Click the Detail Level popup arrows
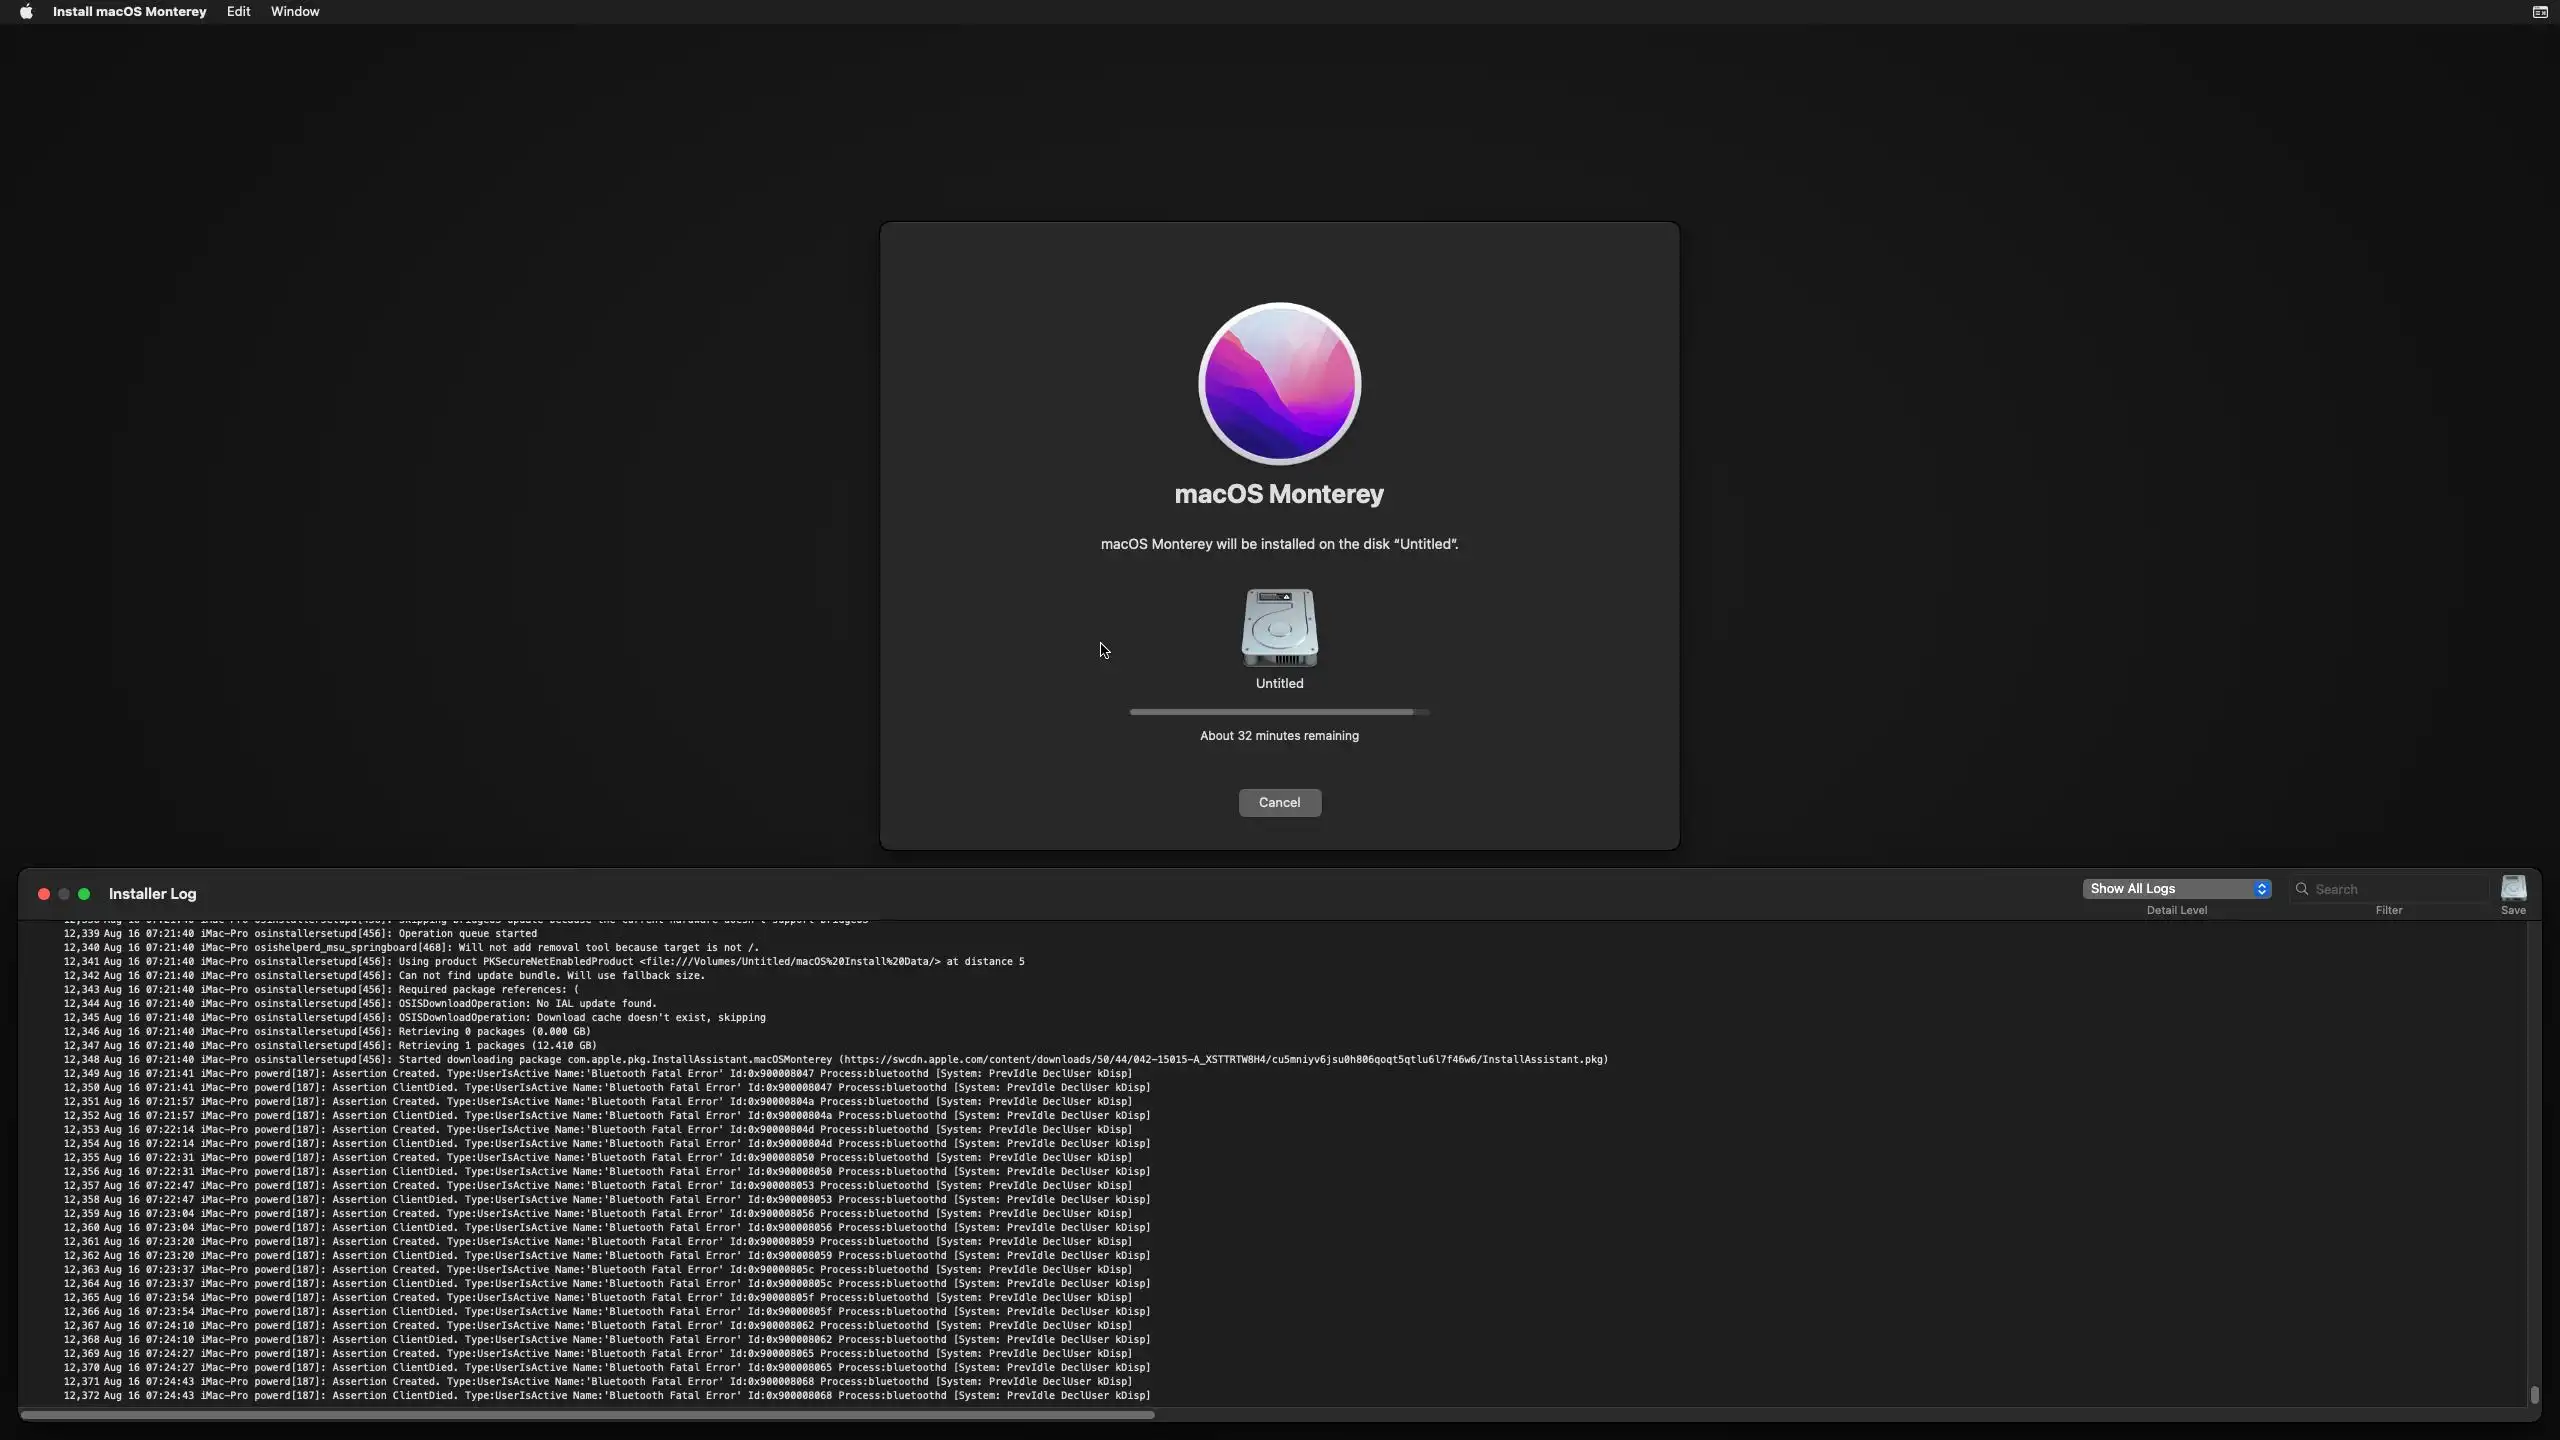The image size is (2560, 1440). 2261,889
